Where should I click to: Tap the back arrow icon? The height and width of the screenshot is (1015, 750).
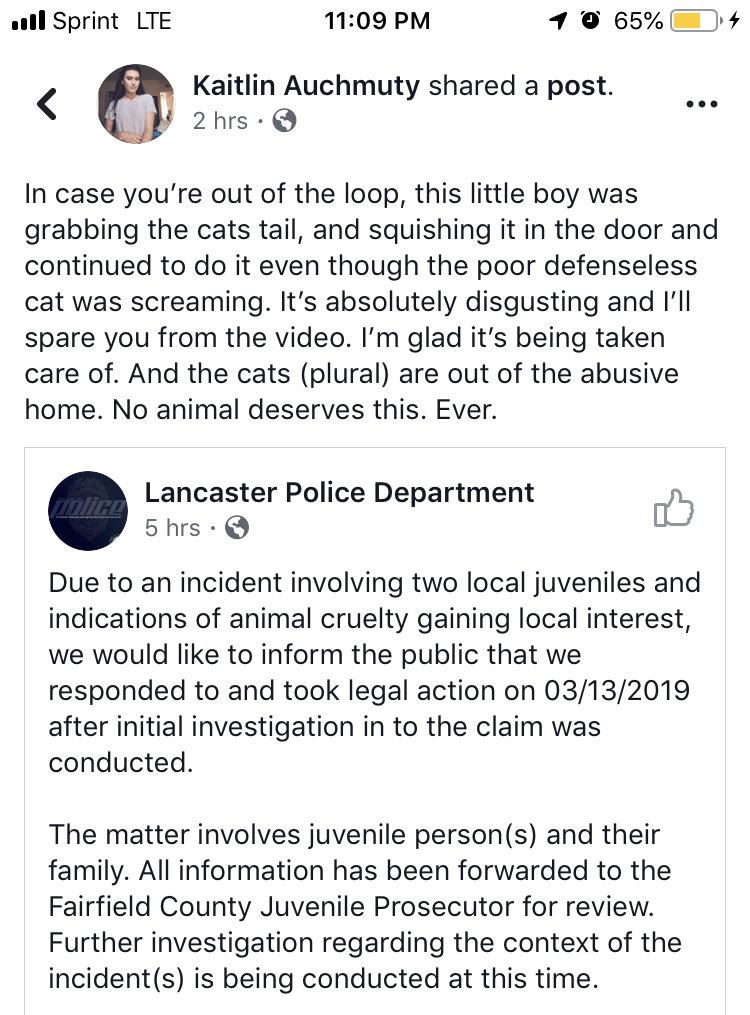coord(47,104)
